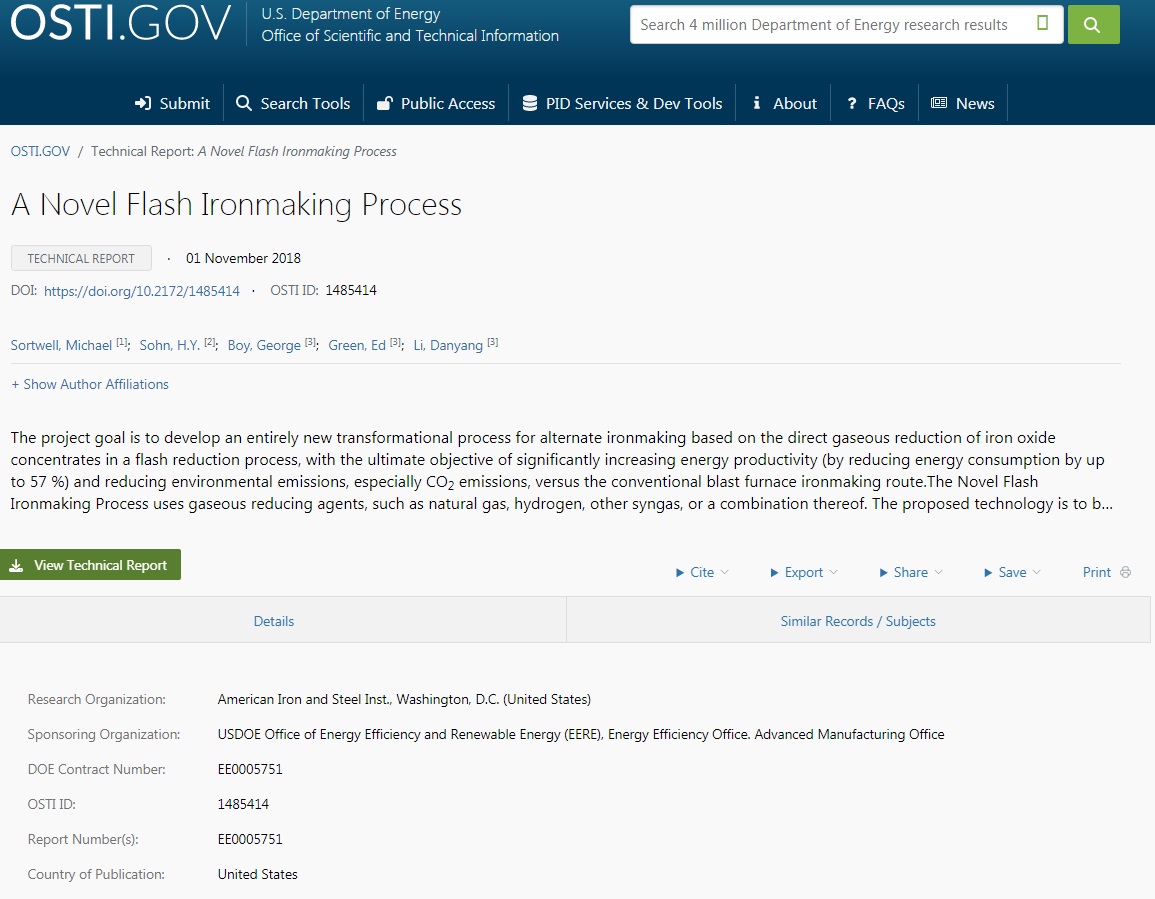Click the News newspaper icon
Image resolution: width=1155 pixels, height=899 pixels.
939,102
